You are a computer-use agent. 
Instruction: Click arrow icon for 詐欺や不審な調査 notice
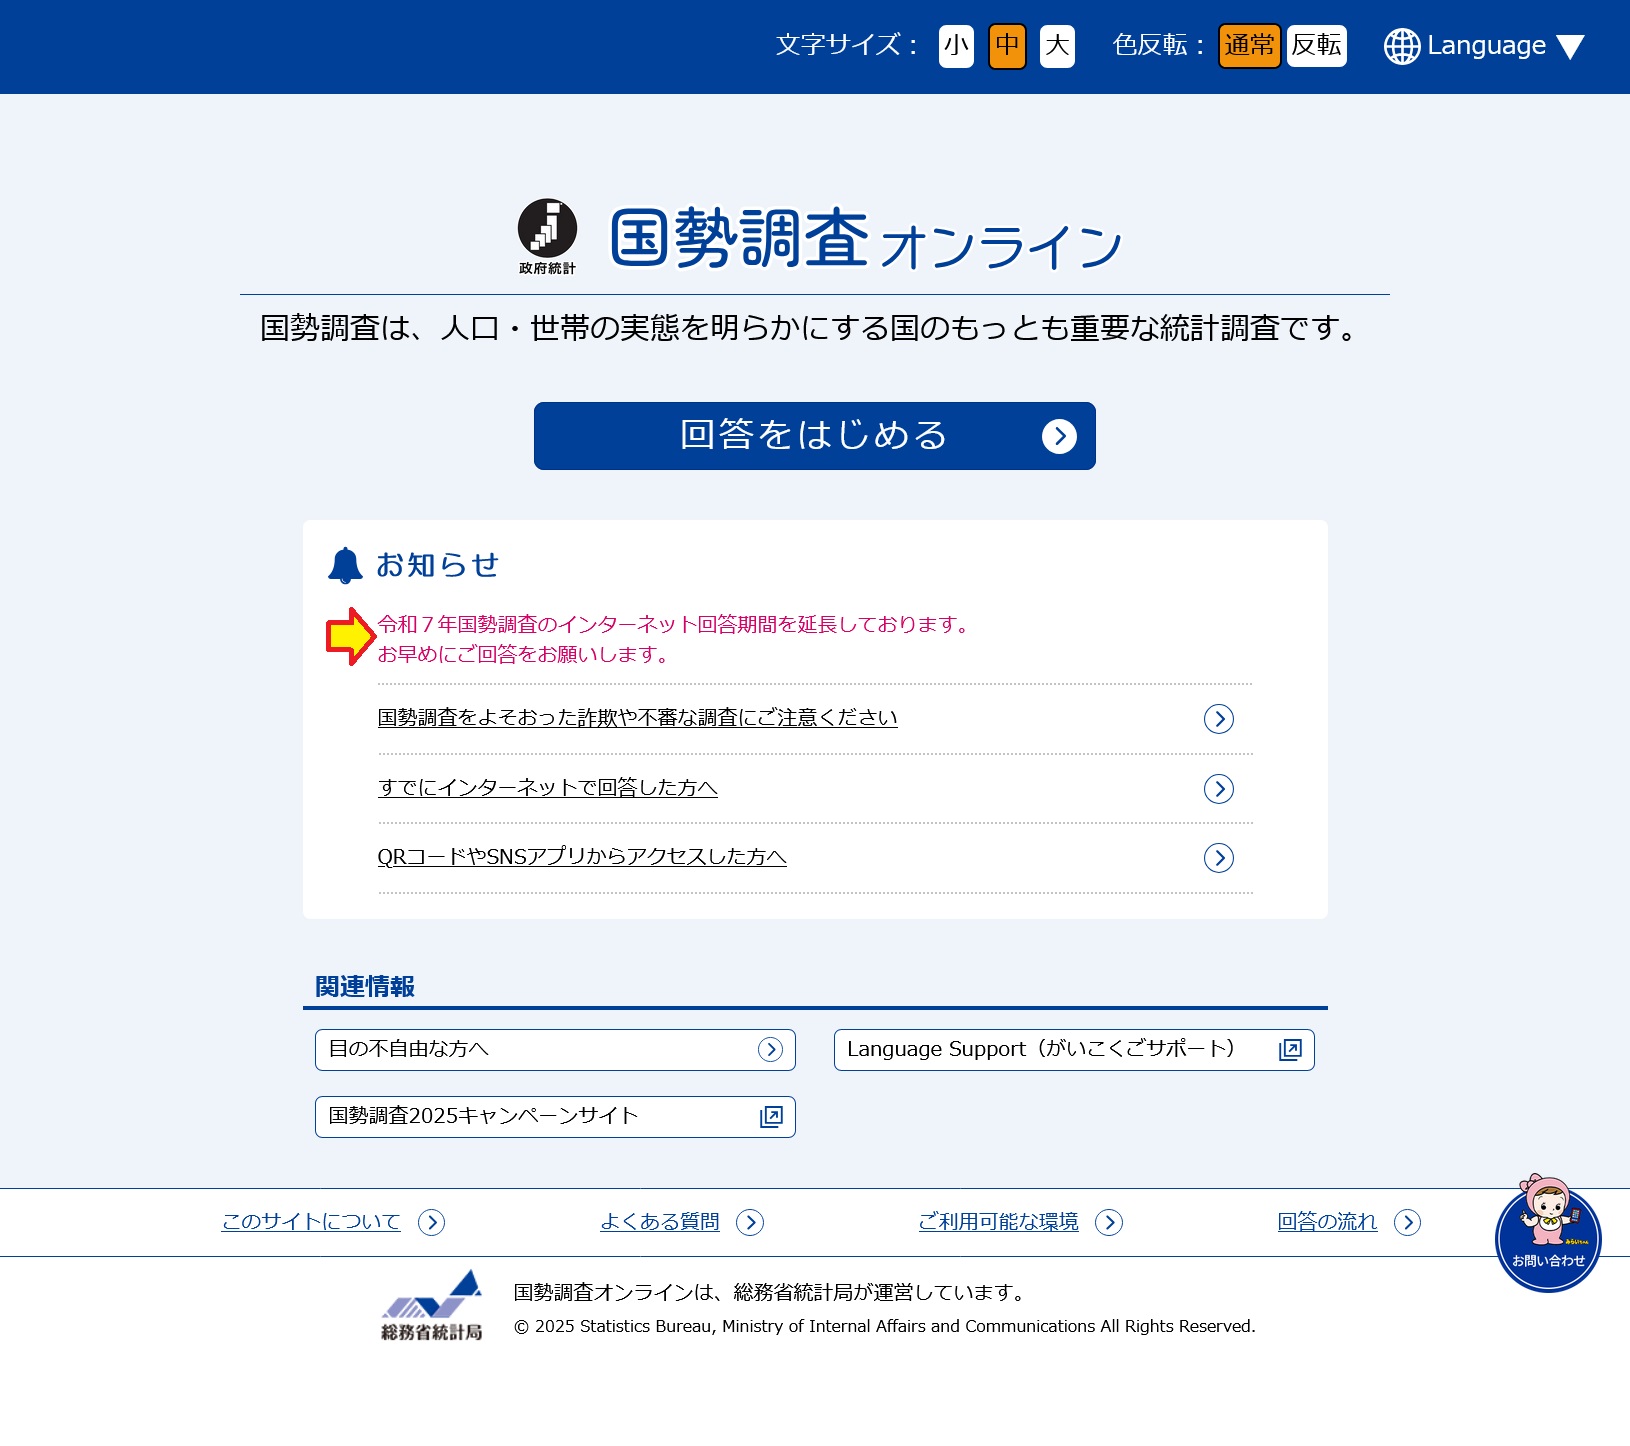pos(1218,719)
